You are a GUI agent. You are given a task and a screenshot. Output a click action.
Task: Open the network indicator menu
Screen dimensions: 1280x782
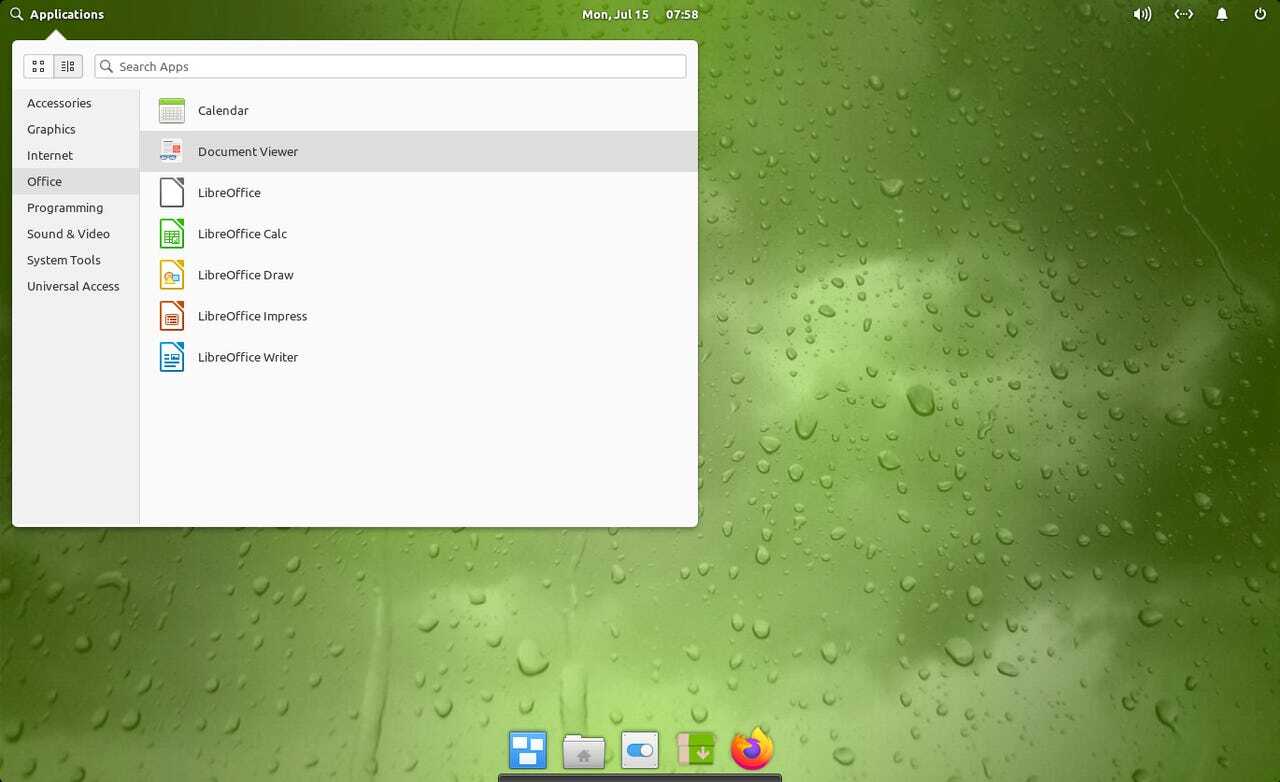pos(1183,15)
